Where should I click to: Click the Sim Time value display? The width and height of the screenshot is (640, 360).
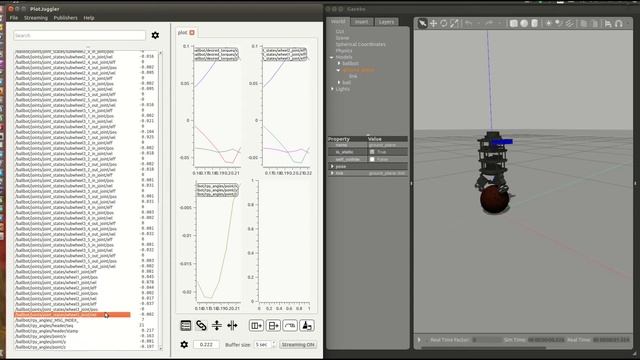click(546, 340)
